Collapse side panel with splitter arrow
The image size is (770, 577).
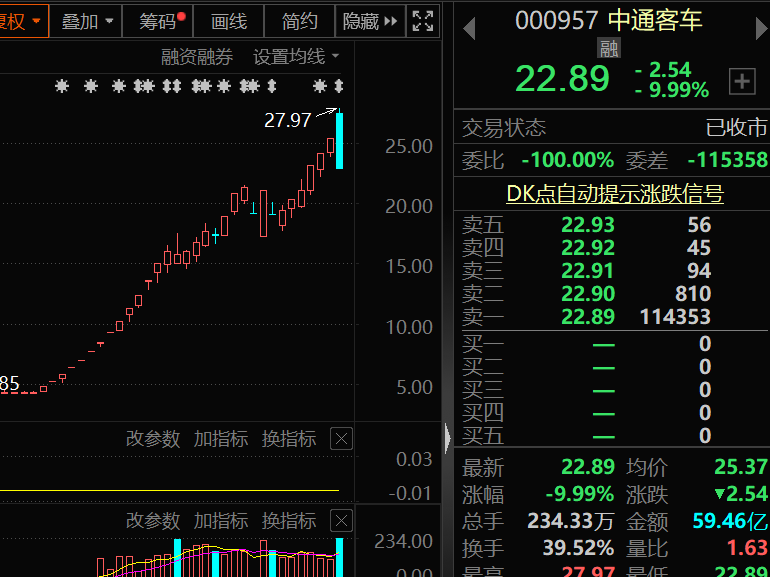(x=447, y=436)
